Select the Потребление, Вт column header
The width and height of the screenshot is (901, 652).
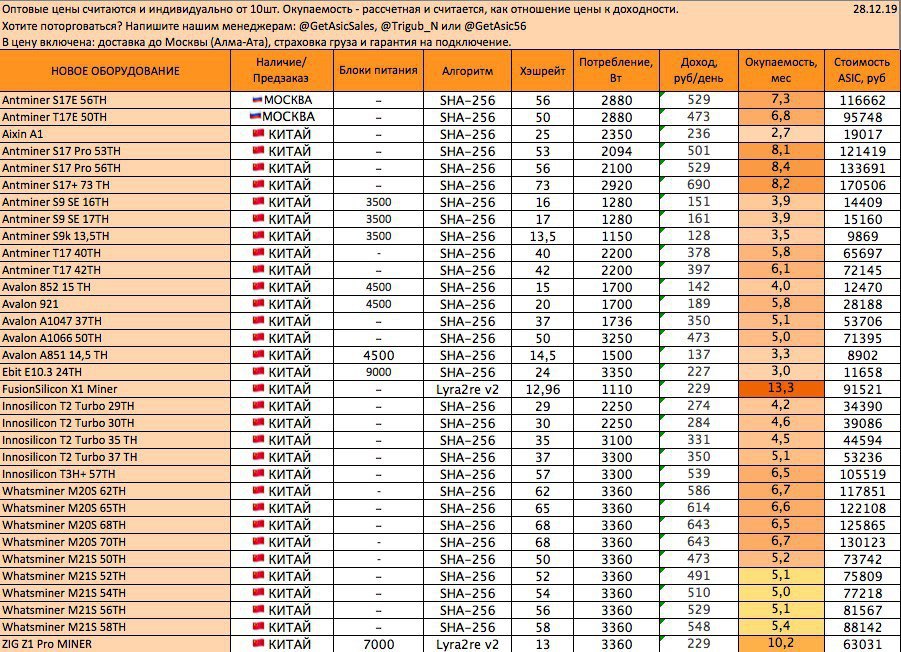coord(616,71)
